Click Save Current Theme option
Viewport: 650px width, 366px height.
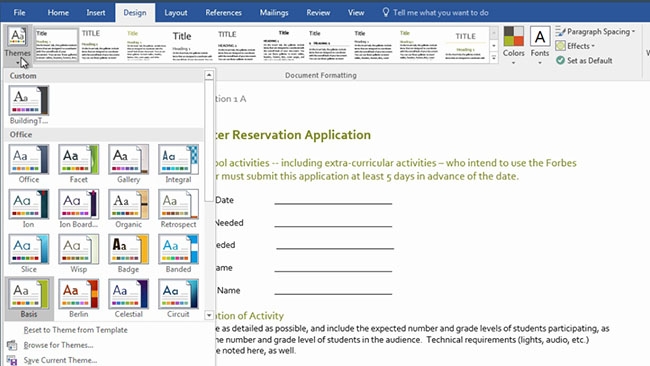pos(60,360)
